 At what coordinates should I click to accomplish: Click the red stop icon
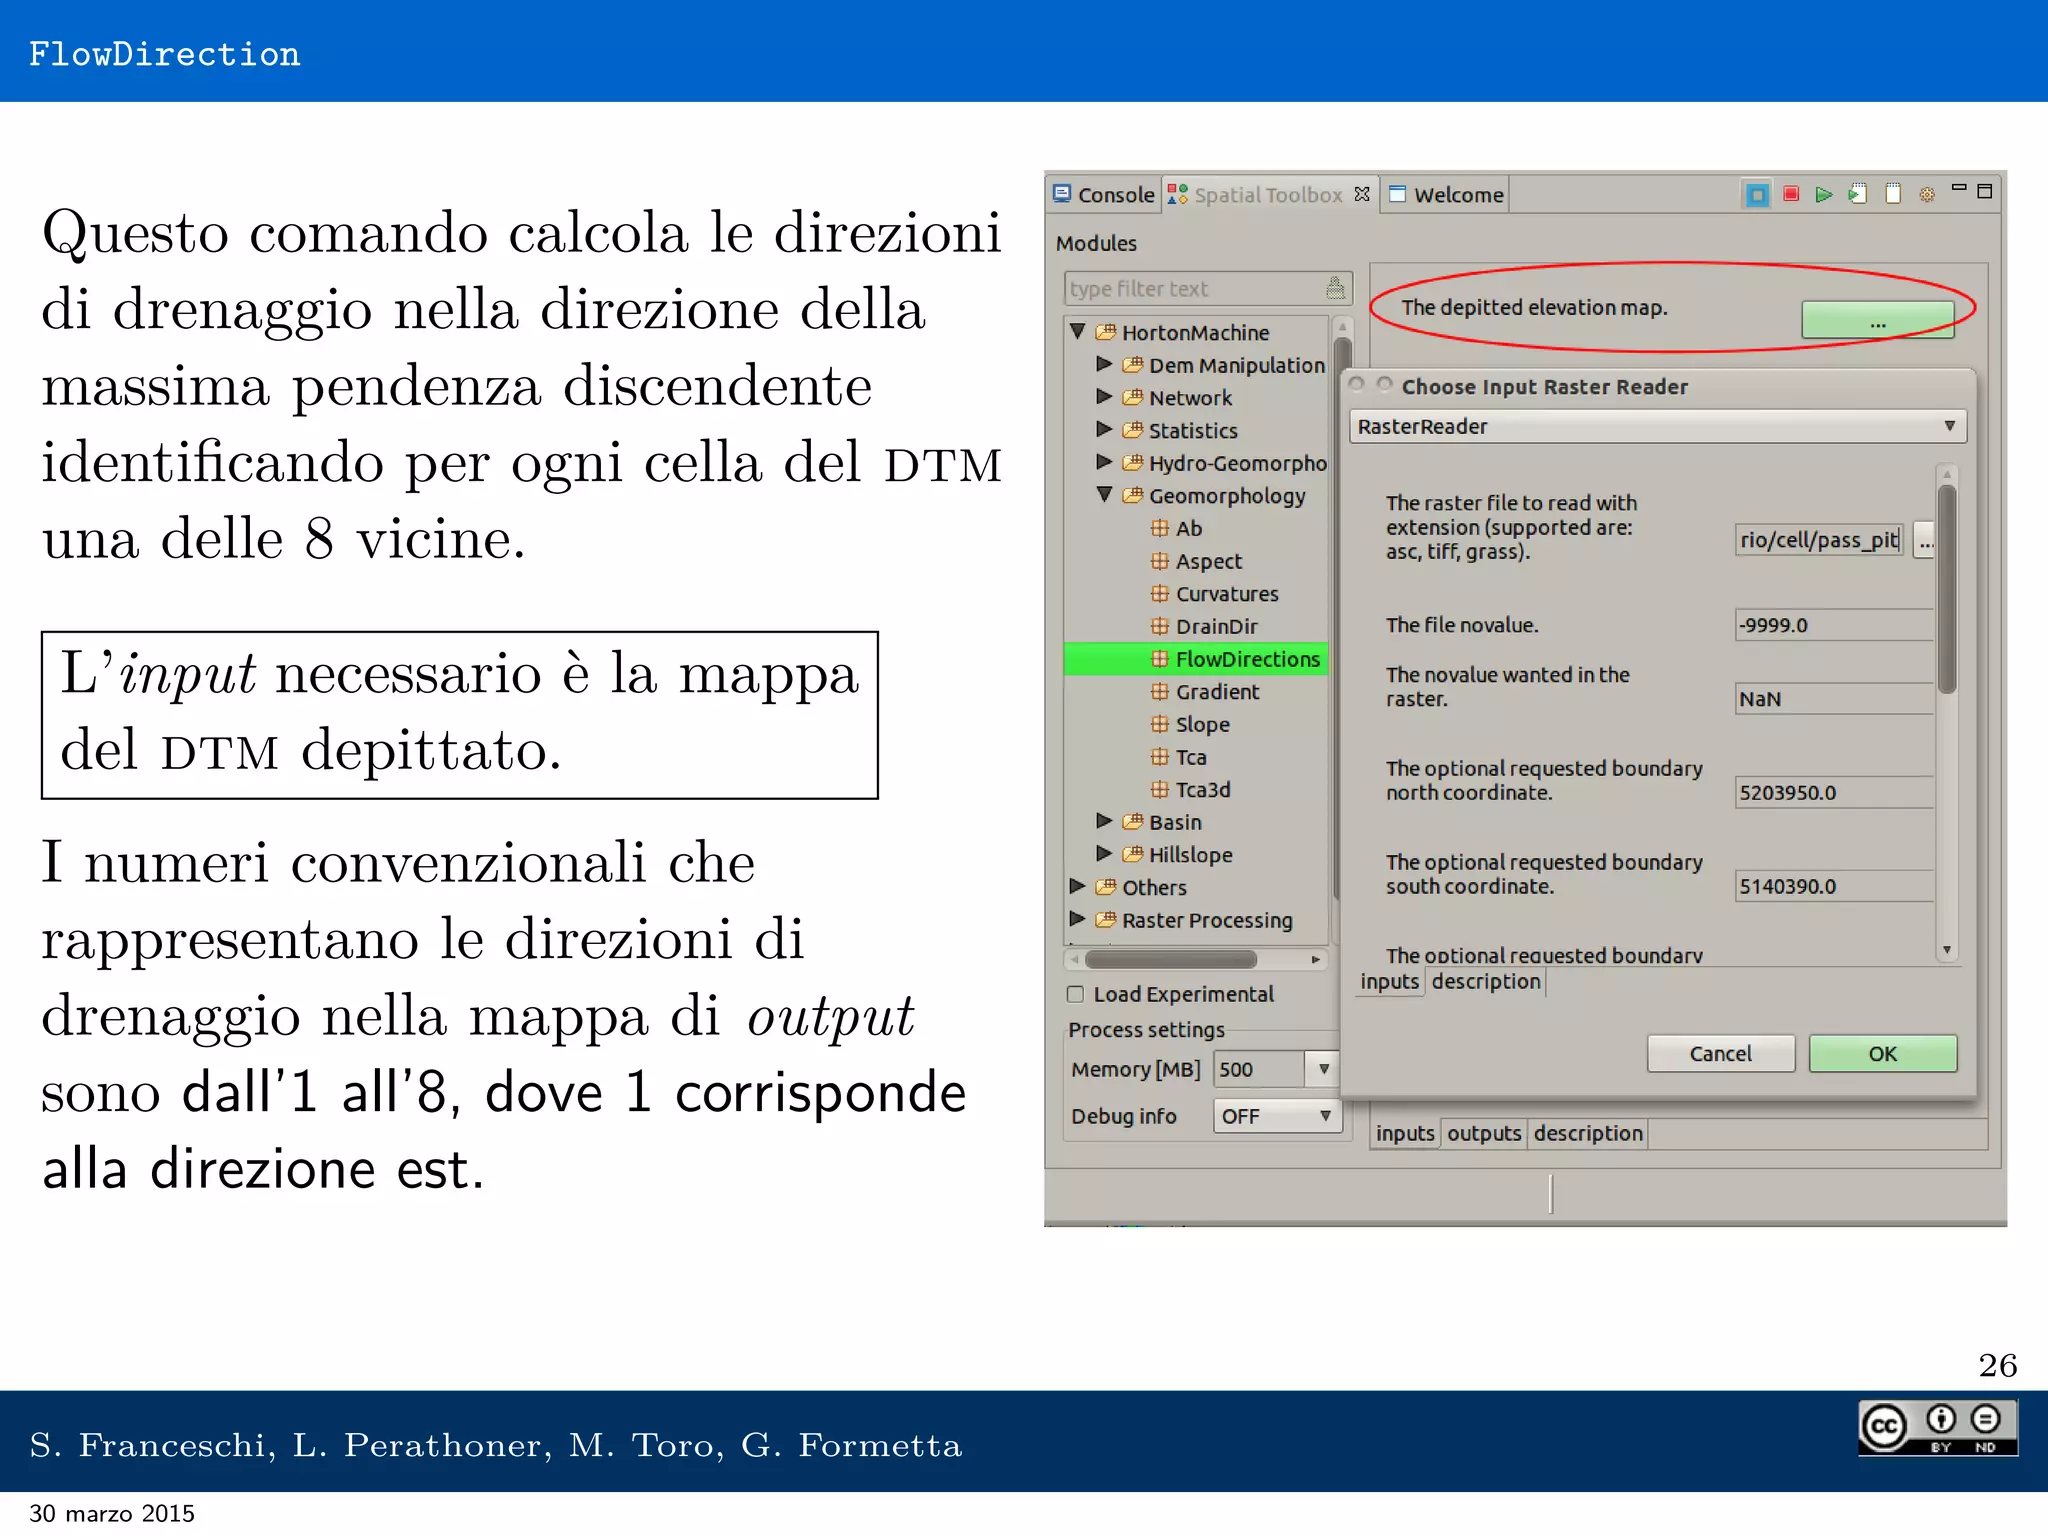coord(1791,194)
